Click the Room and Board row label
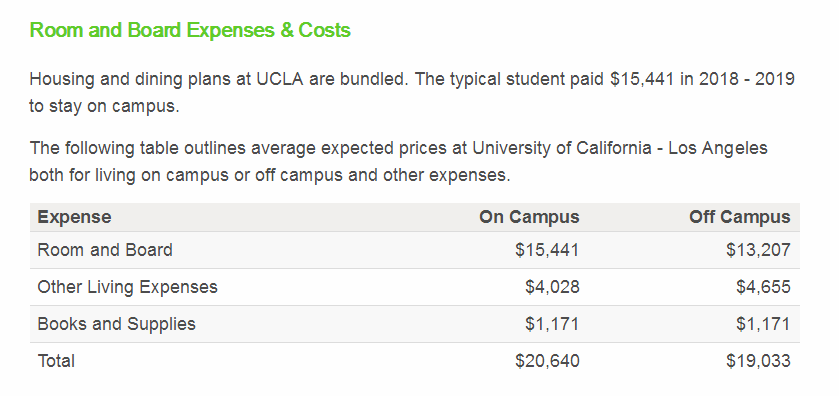This screenshot has height=396, width=839. [105, 250]
